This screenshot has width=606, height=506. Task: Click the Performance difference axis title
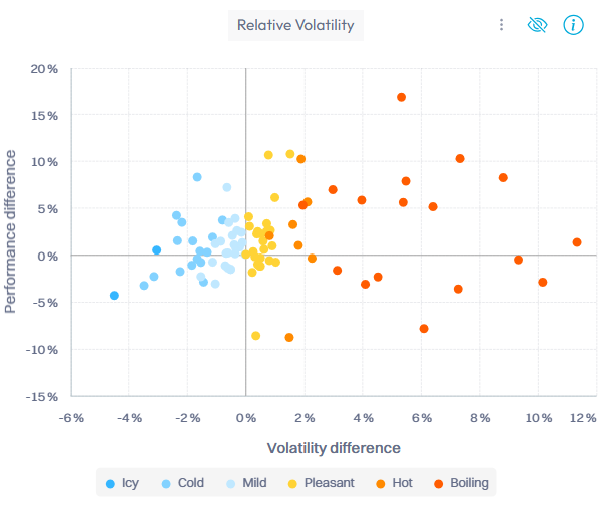coord(12,231)
